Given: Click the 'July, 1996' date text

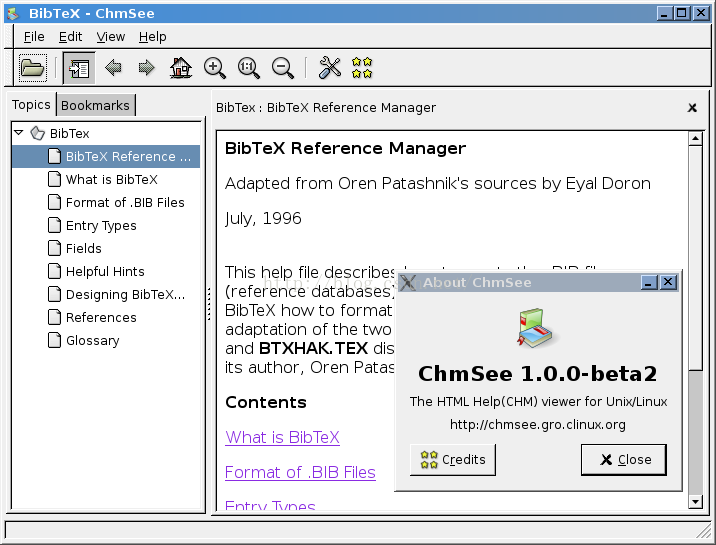Looking at the screenshot, I should pyautogui.click(x=263, y=218).
